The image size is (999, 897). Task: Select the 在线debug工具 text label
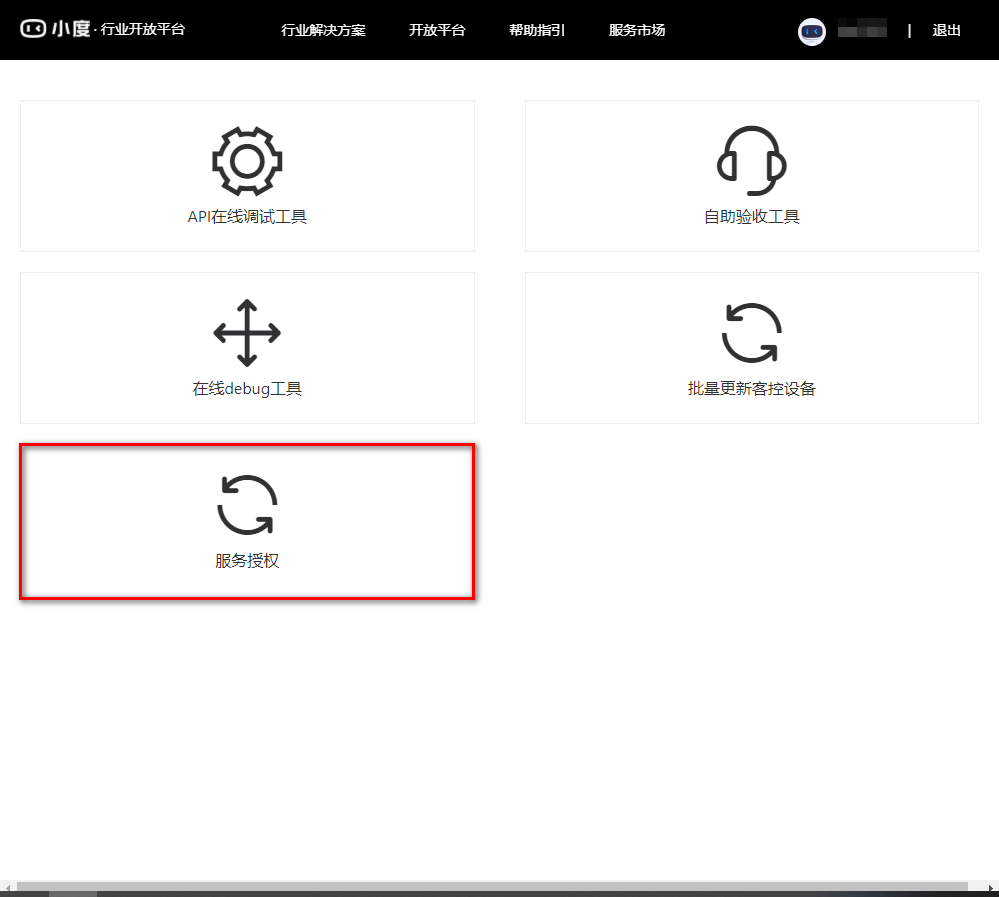(247, 389)
